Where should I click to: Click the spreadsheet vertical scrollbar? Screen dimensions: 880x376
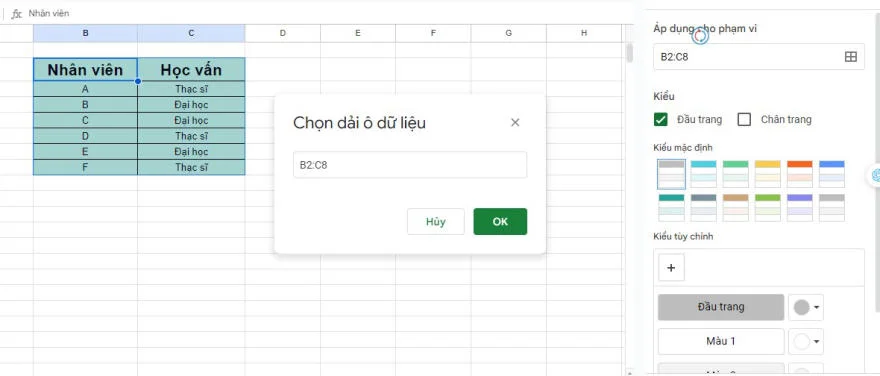point(630,52)
